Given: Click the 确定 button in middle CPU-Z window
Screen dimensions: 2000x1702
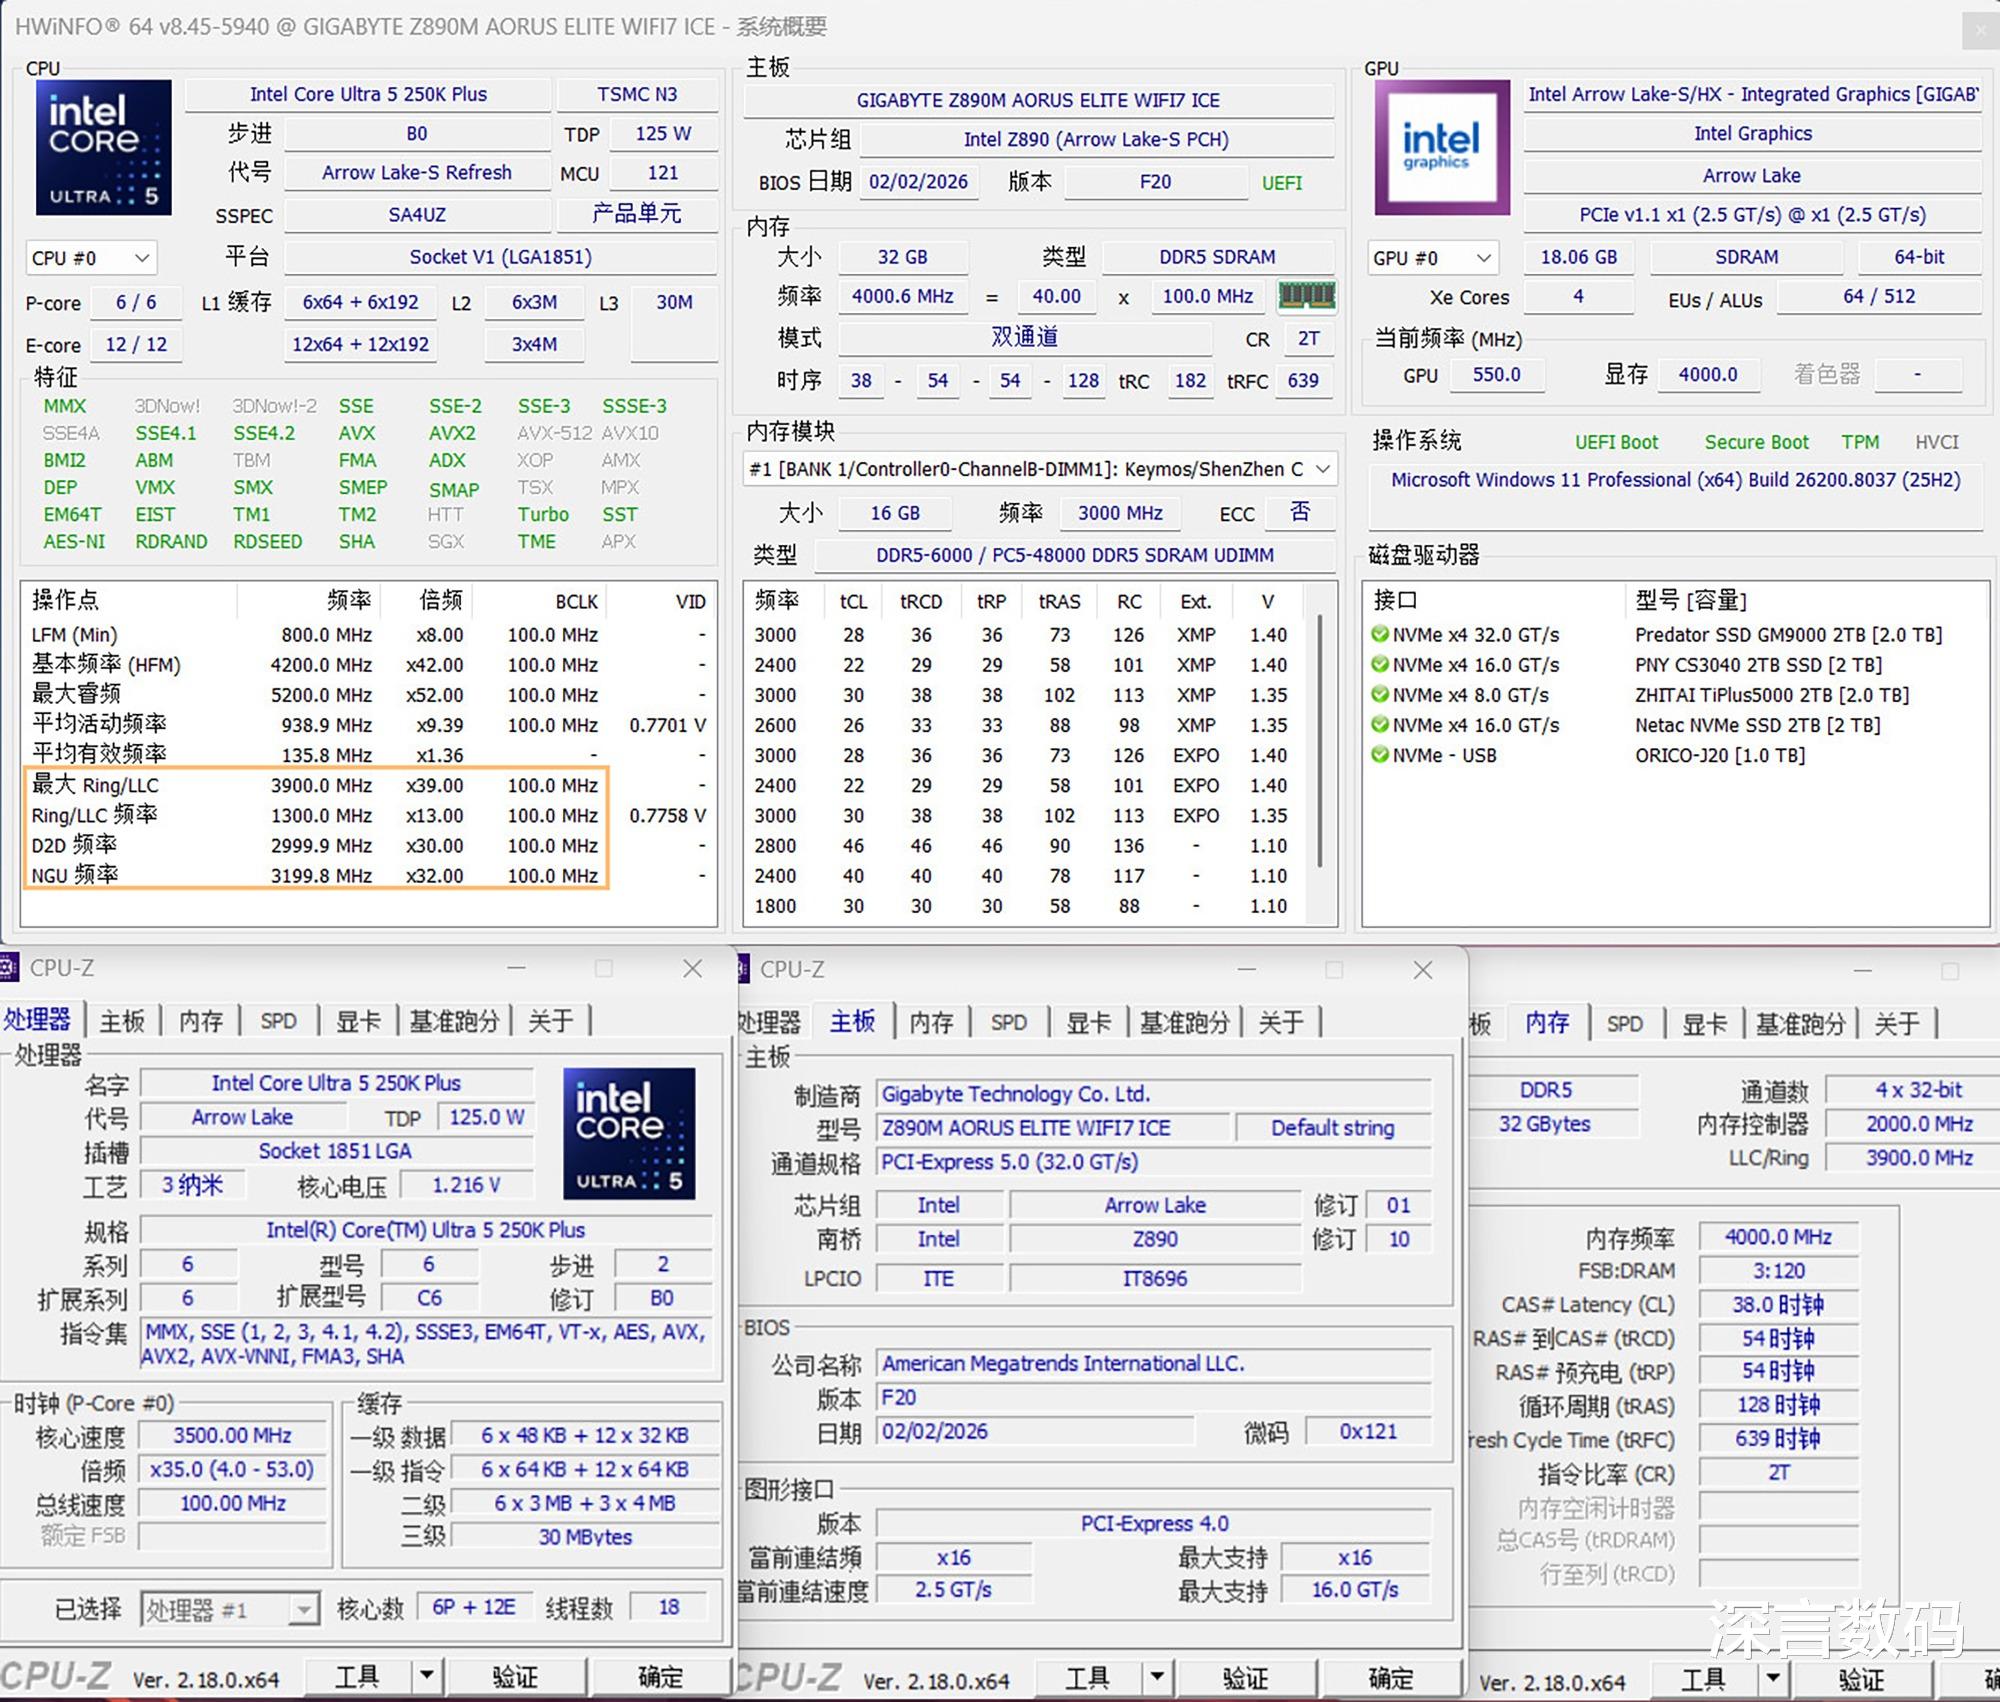Looking at the screenshot, I should [x=1390, y=1677].
